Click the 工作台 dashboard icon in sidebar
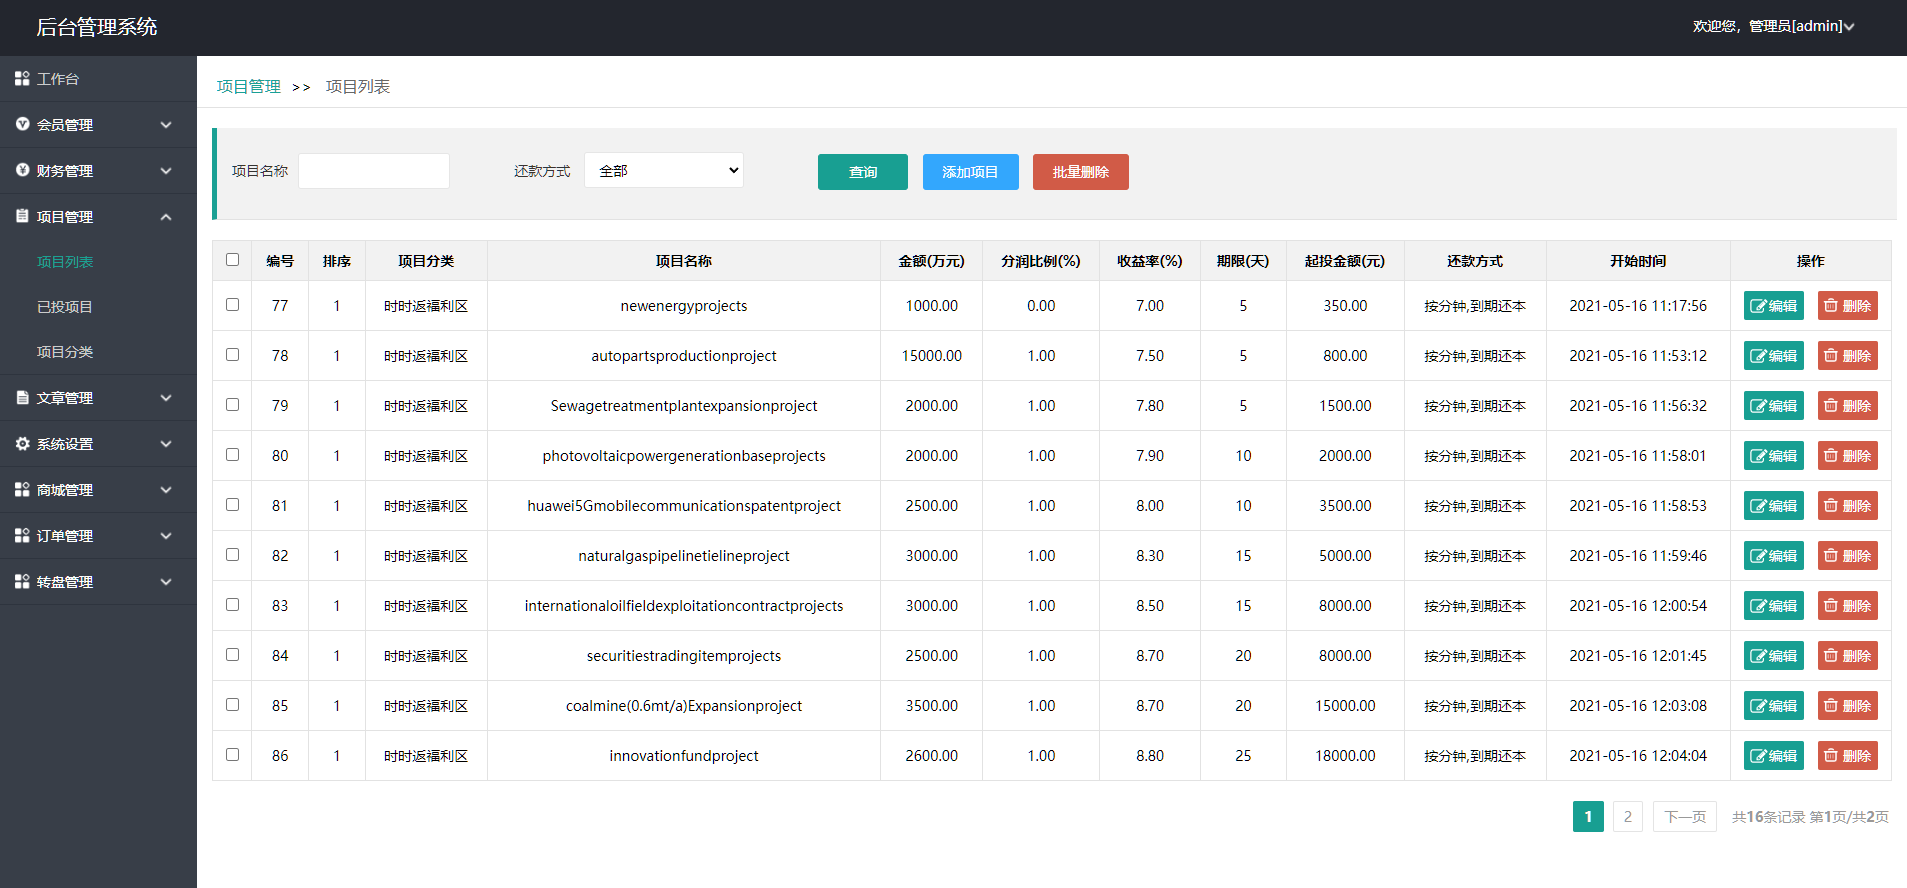1907x888 pixels. tap(22, 78)
